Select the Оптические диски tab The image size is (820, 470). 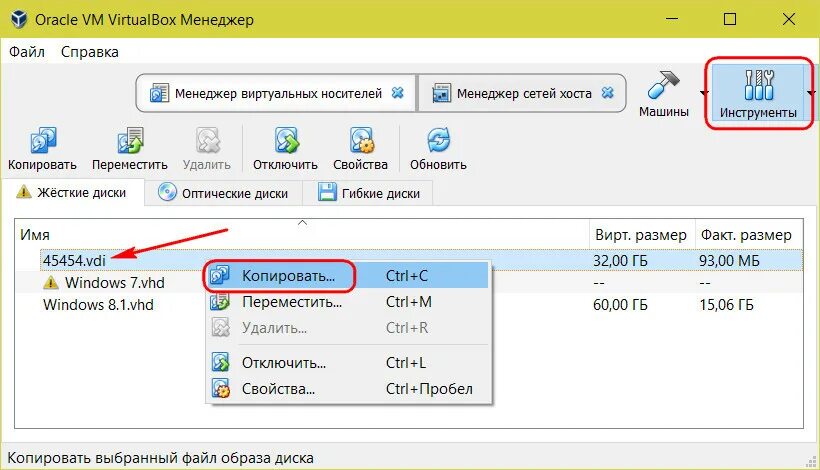point(223,193)
